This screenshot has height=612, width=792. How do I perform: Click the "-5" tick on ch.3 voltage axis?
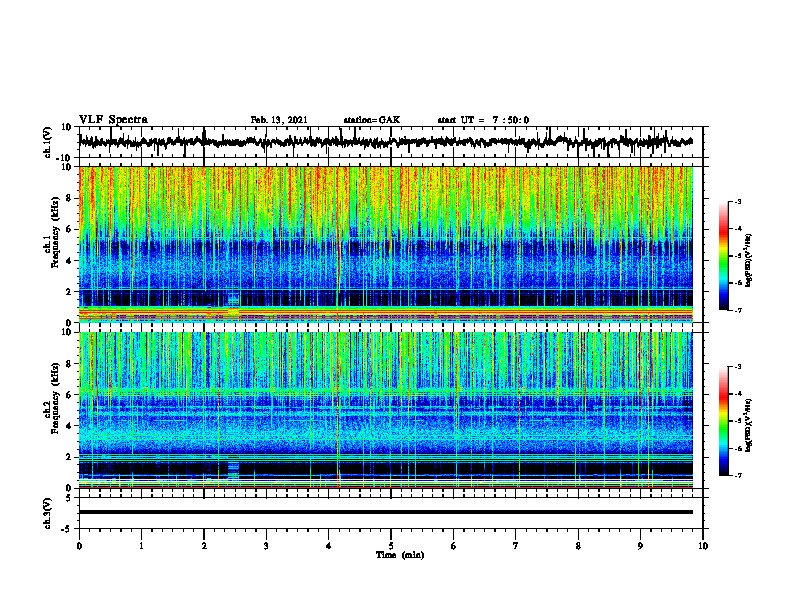(x=67, y=529)
